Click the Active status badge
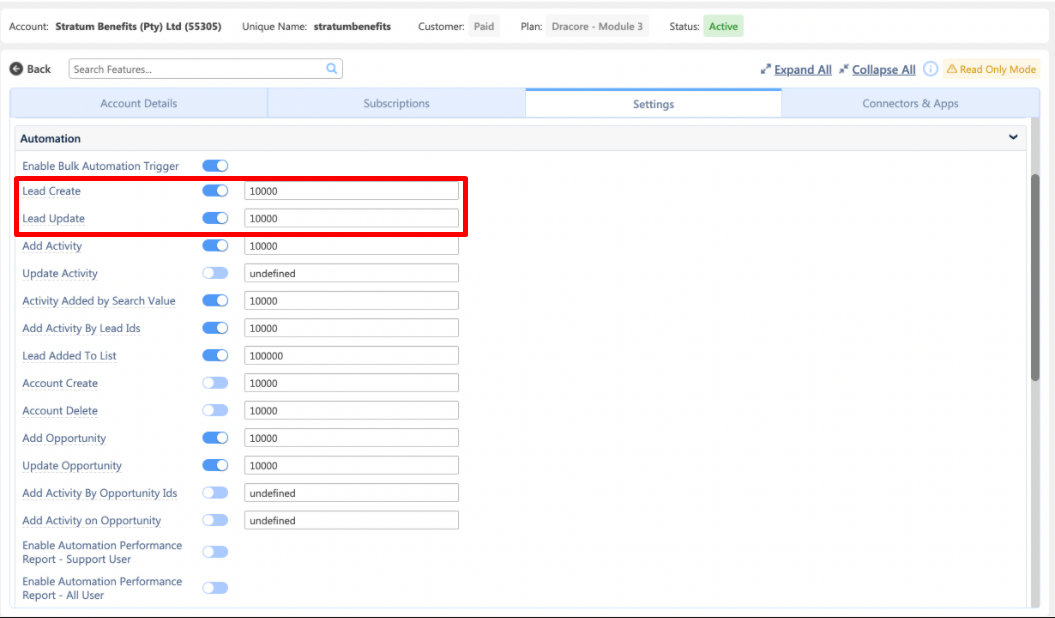Image resolution: width=1055 pixels, height=618 pixels. click(x=723, y=26)
